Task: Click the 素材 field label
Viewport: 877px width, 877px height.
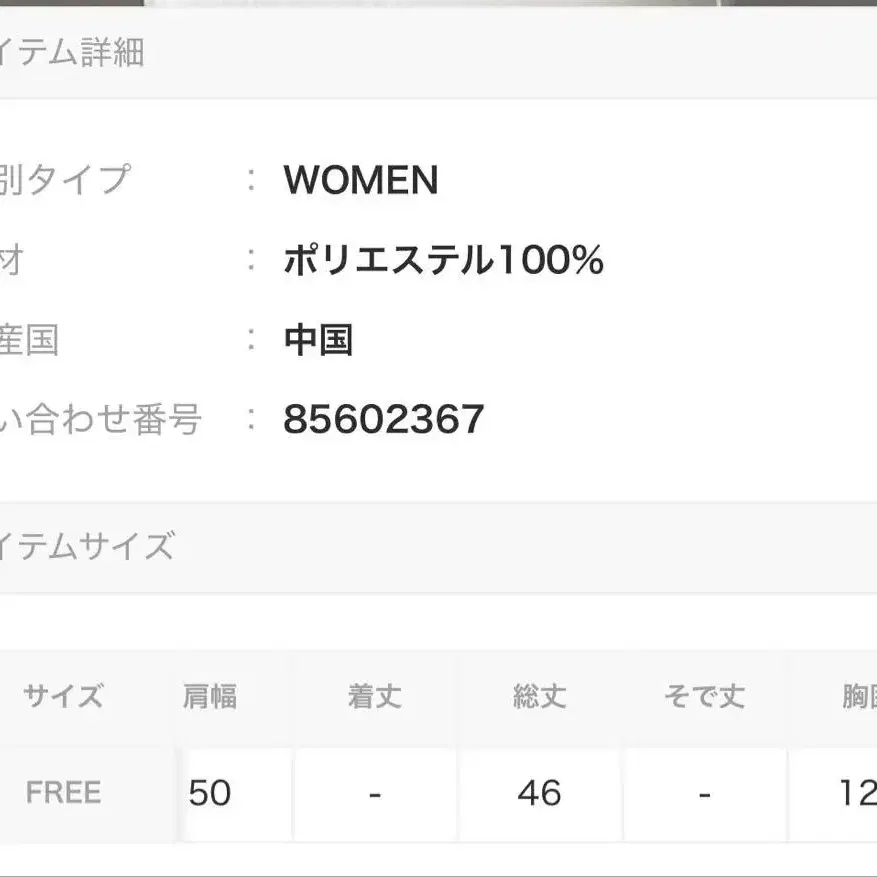Action: tap(12, 261)
